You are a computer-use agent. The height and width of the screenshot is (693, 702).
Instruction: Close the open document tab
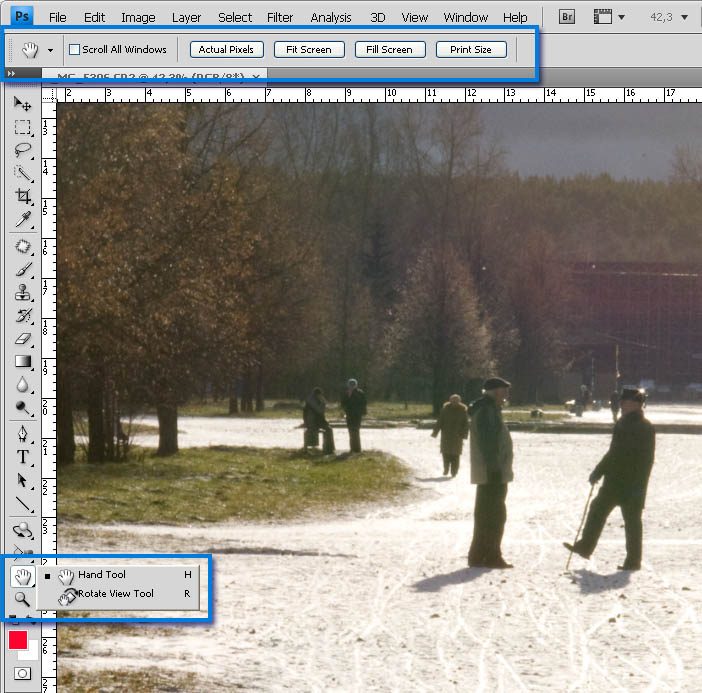(257, 76)
